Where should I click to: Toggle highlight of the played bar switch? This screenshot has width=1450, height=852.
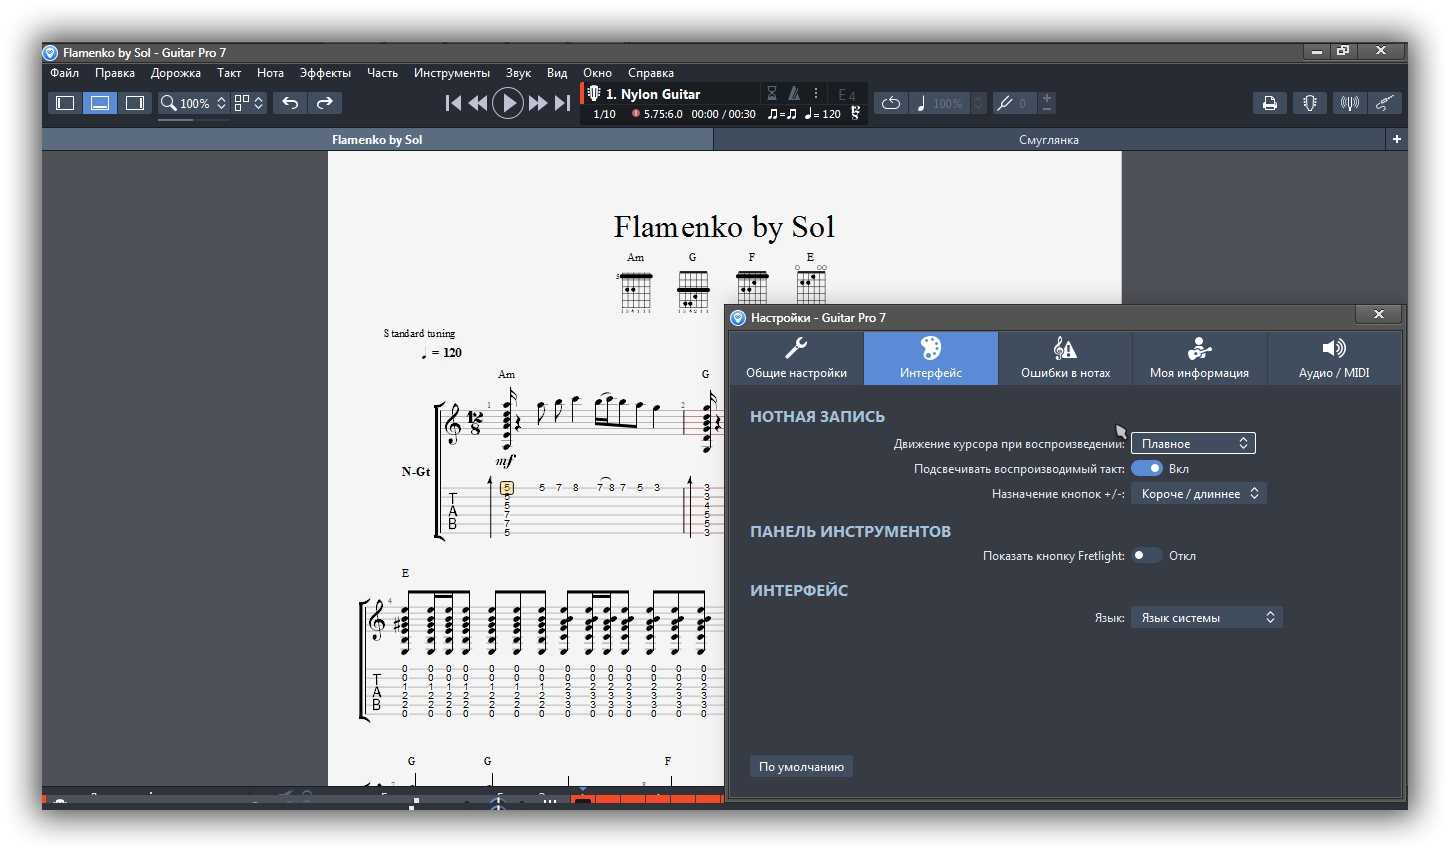pos(1147,469)
